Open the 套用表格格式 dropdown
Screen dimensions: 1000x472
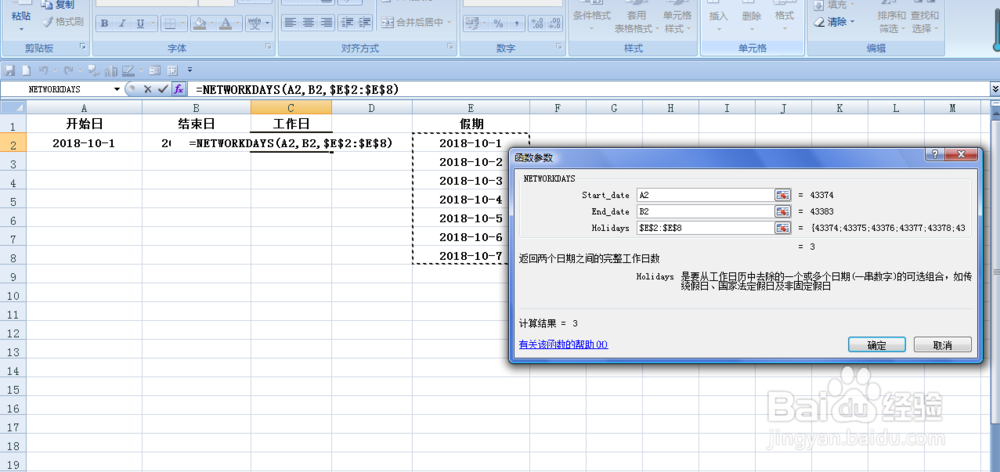coord(656,29)
